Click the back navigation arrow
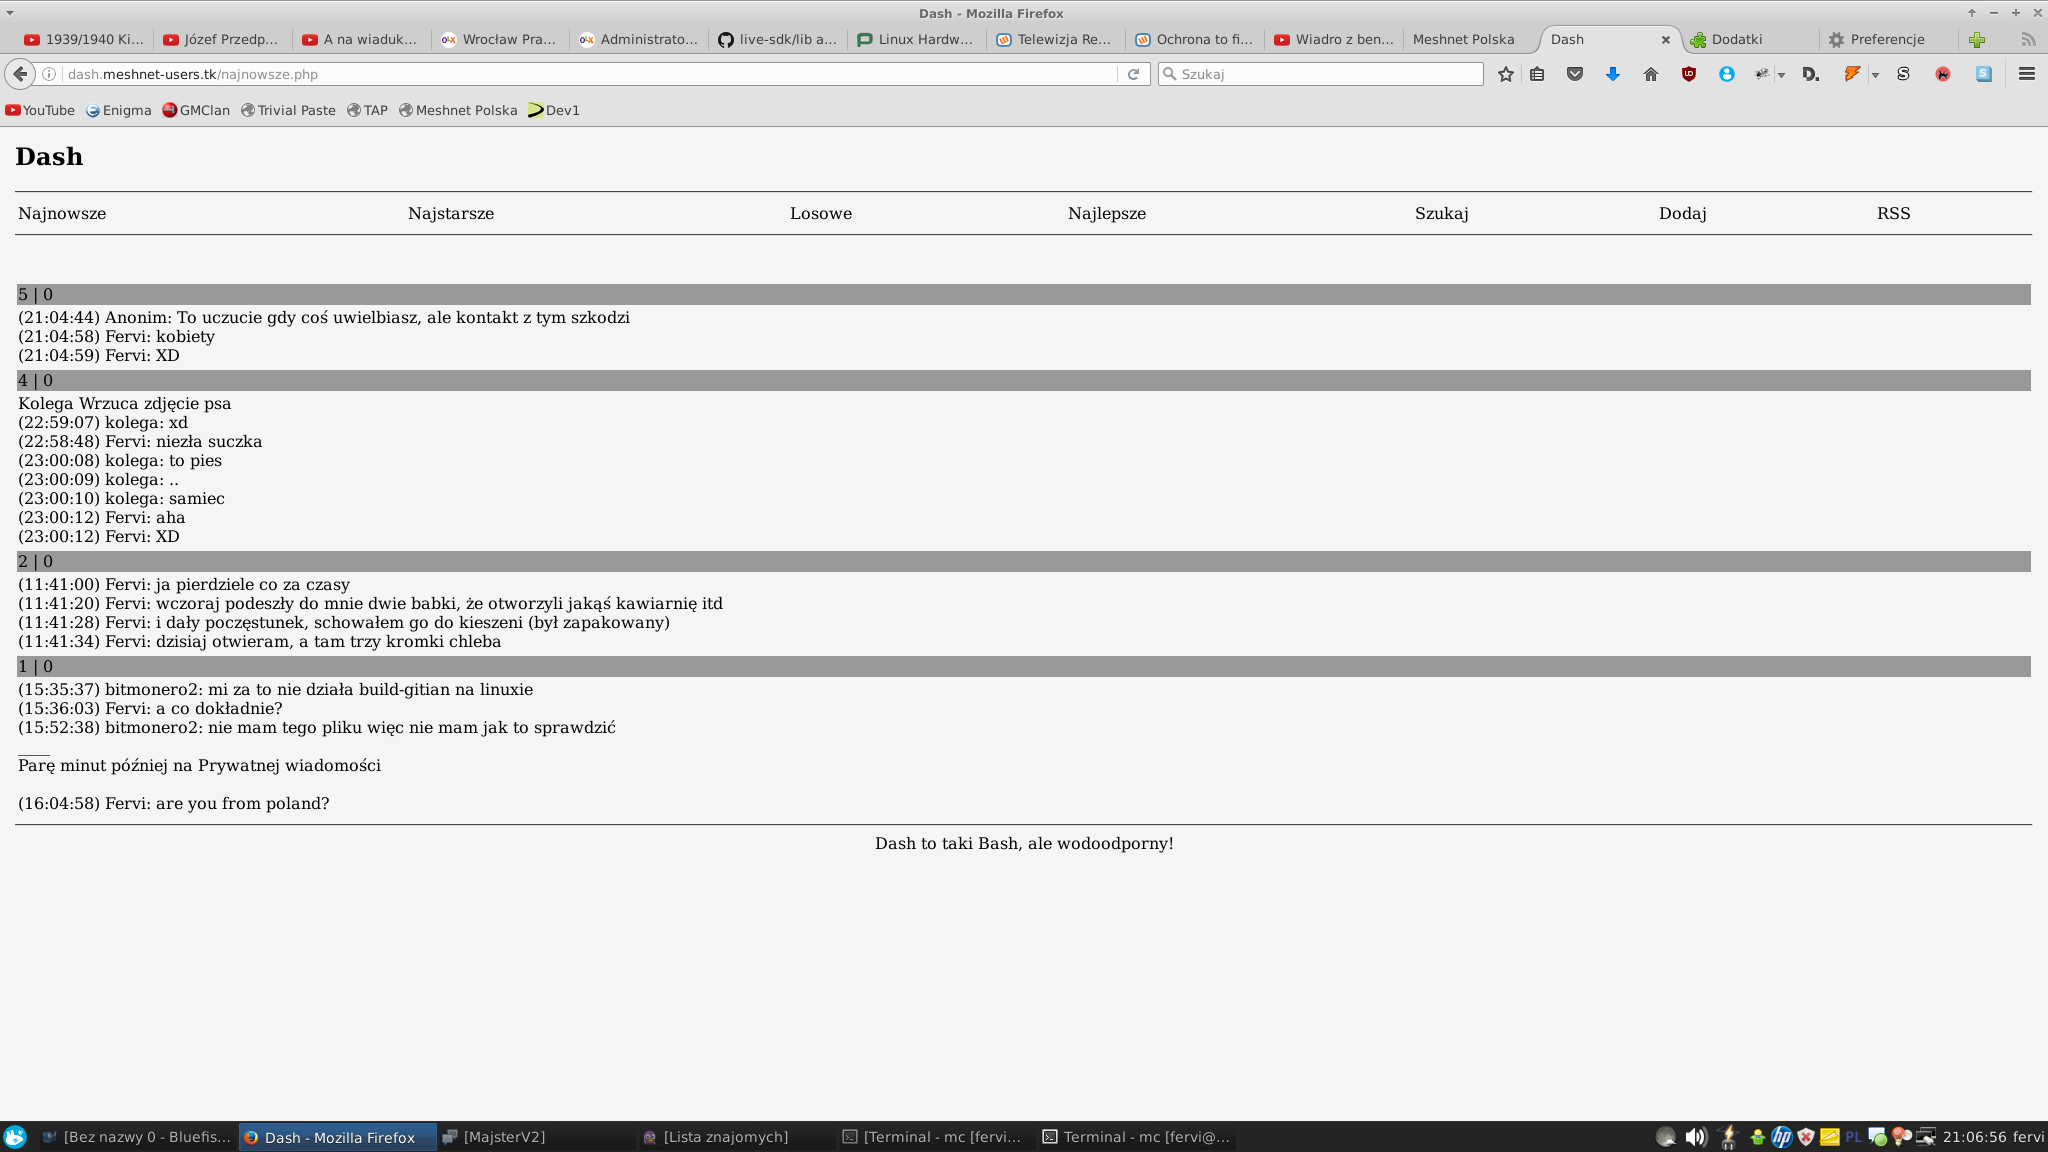The image size is (2048, 1152). pyautogui.click(x=20, y=74)
